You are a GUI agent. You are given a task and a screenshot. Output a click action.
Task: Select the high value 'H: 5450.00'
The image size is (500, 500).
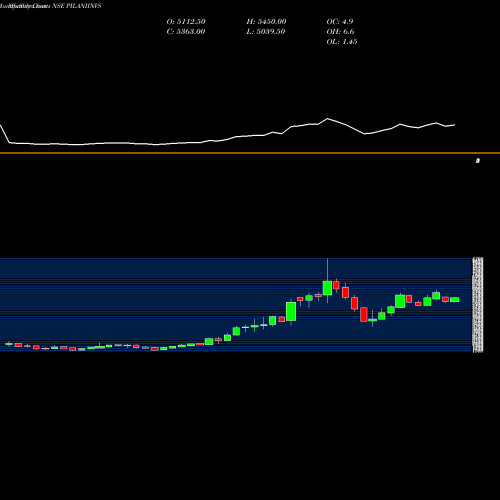coord(266,21)
